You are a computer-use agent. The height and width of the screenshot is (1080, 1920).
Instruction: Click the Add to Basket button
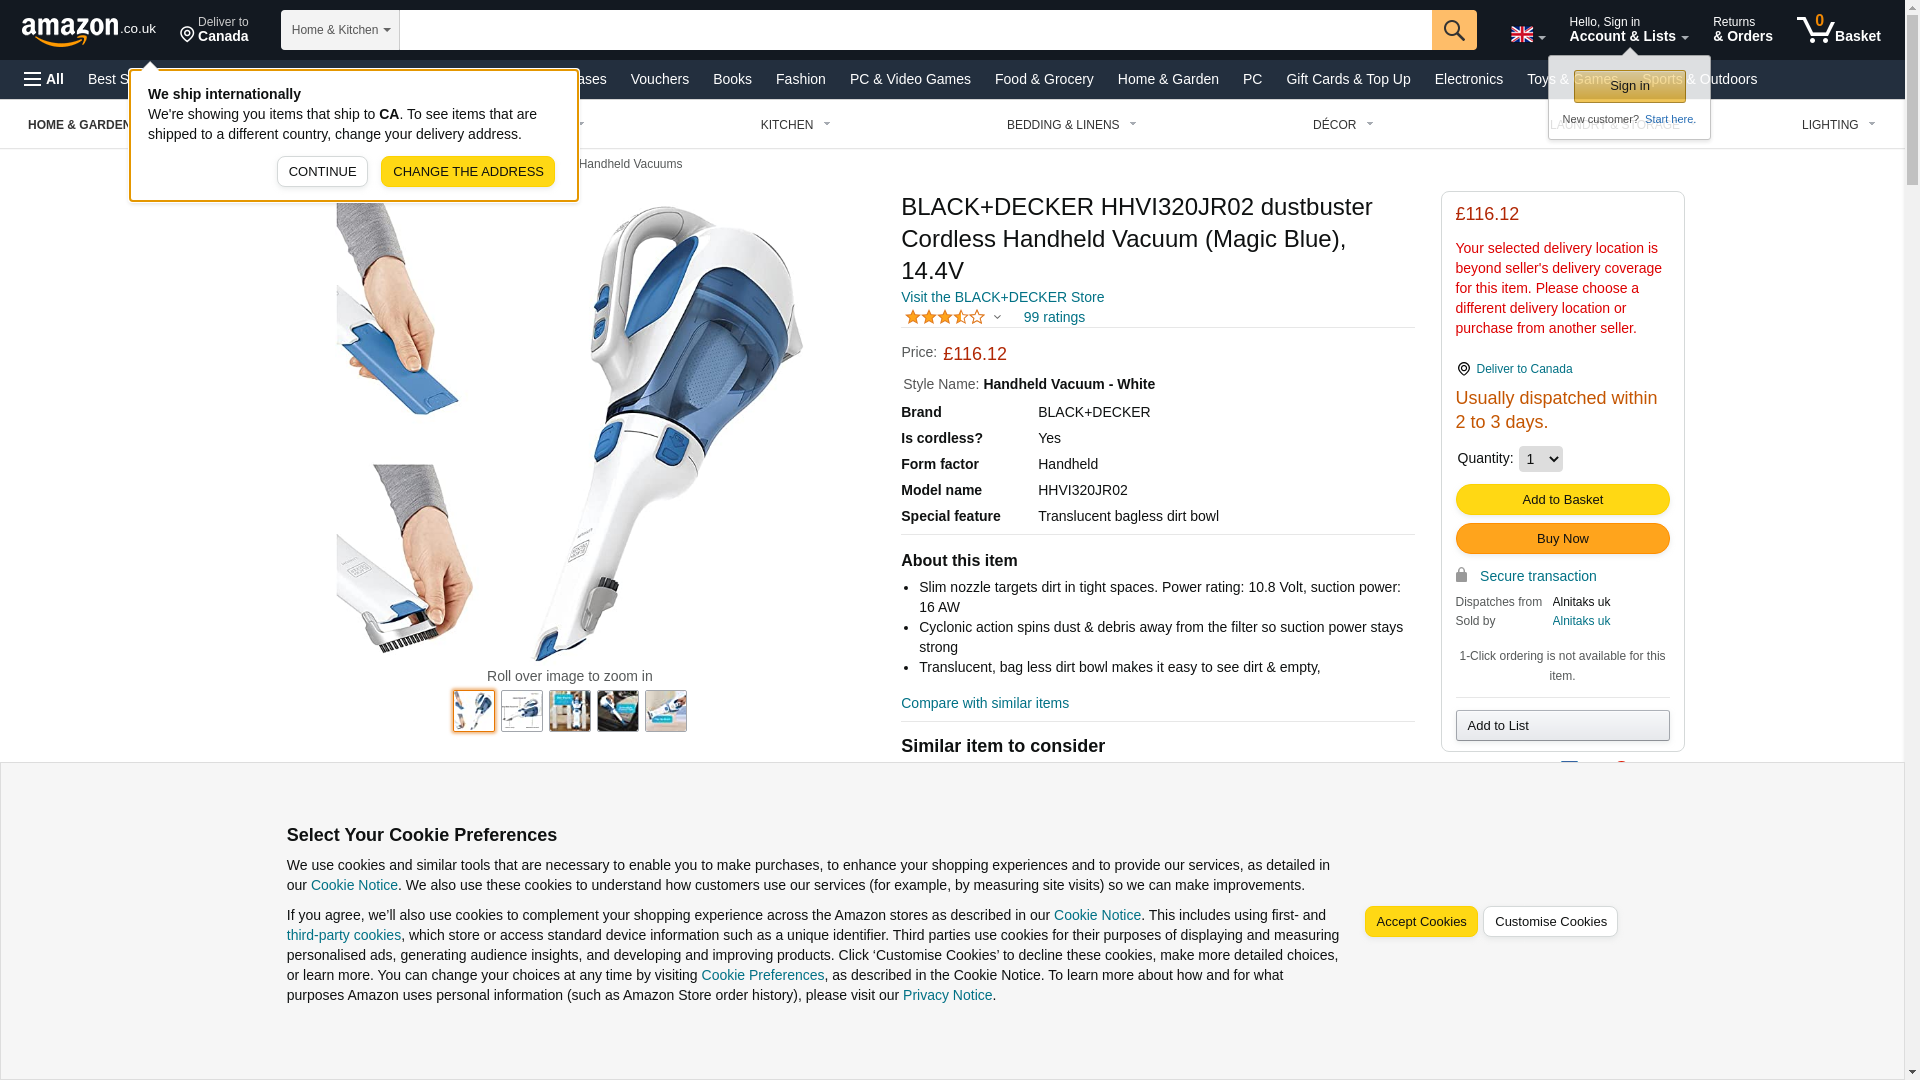pyautogui.click(x=1562, y=500)
